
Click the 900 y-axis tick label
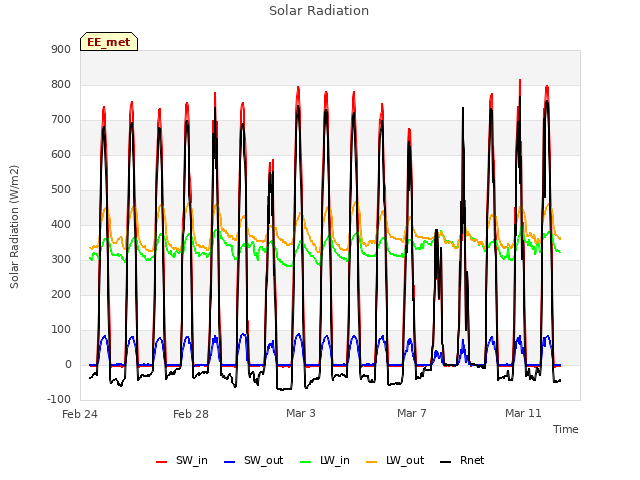tap(61, 49)
